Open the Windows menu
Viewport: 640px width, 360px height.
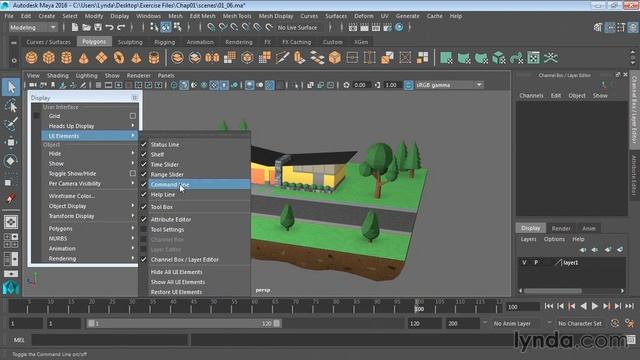pos(149,16)
